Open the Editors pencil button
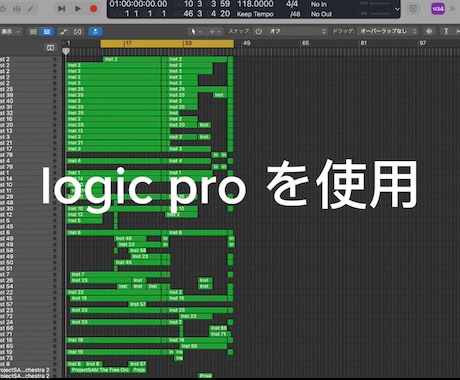 coord(31,9)
